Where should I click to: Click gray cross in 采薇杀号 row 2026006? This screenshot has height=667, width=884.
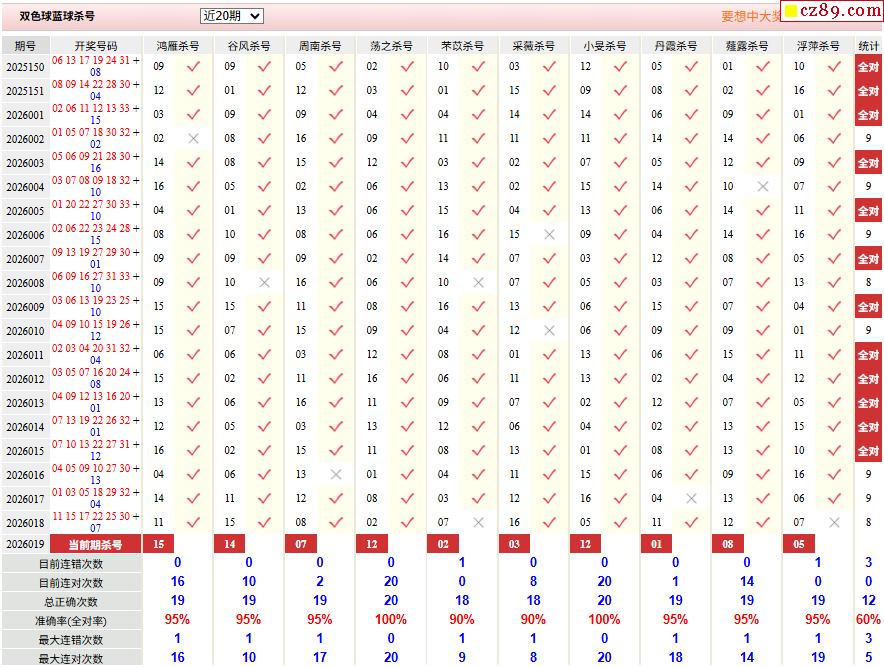click(549, 235)
